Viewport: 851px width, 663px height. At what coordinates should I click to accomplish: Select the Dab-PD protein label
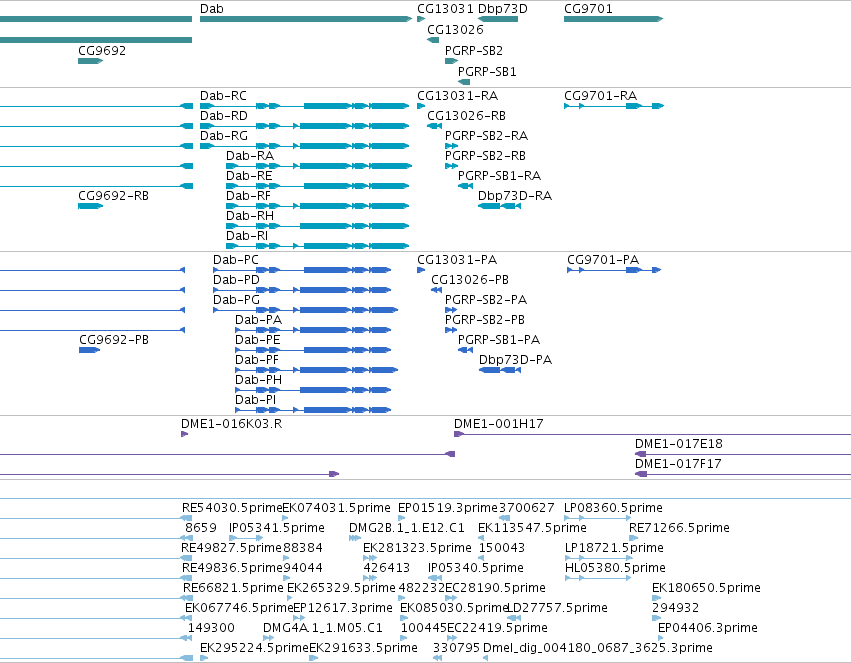(x=236, y=280)
